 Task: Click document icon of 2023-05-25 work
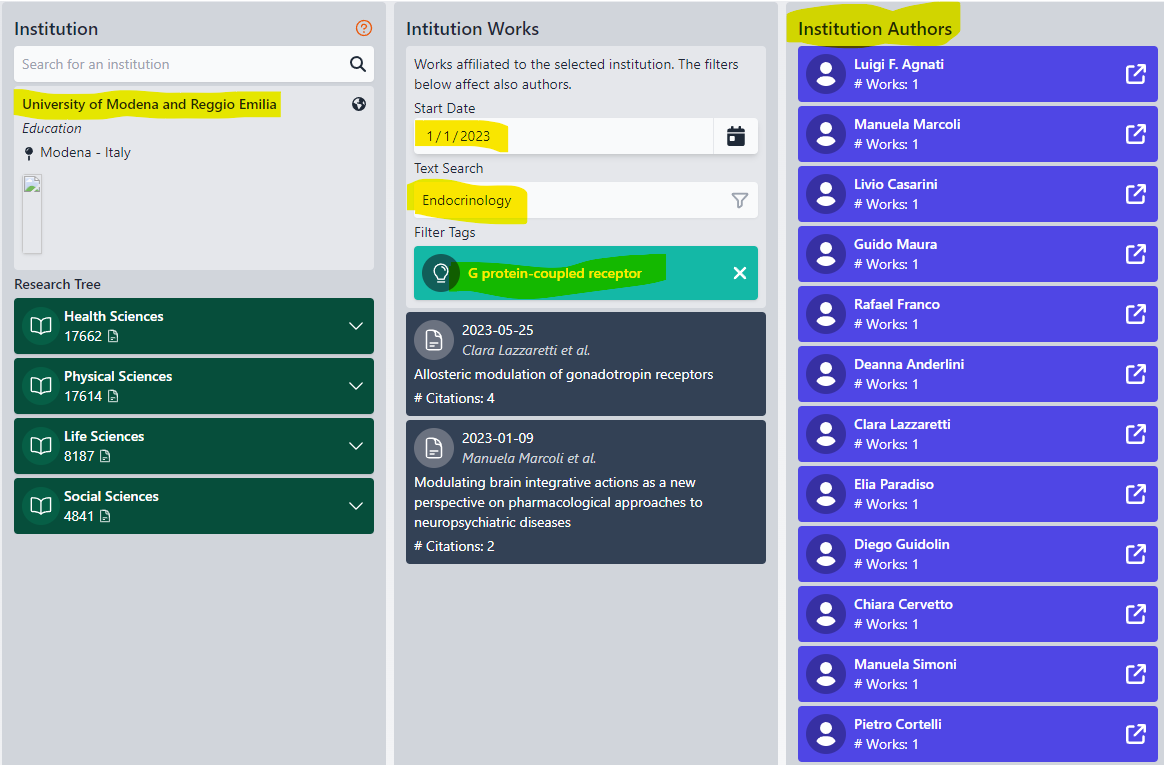(x=434, y=340)
